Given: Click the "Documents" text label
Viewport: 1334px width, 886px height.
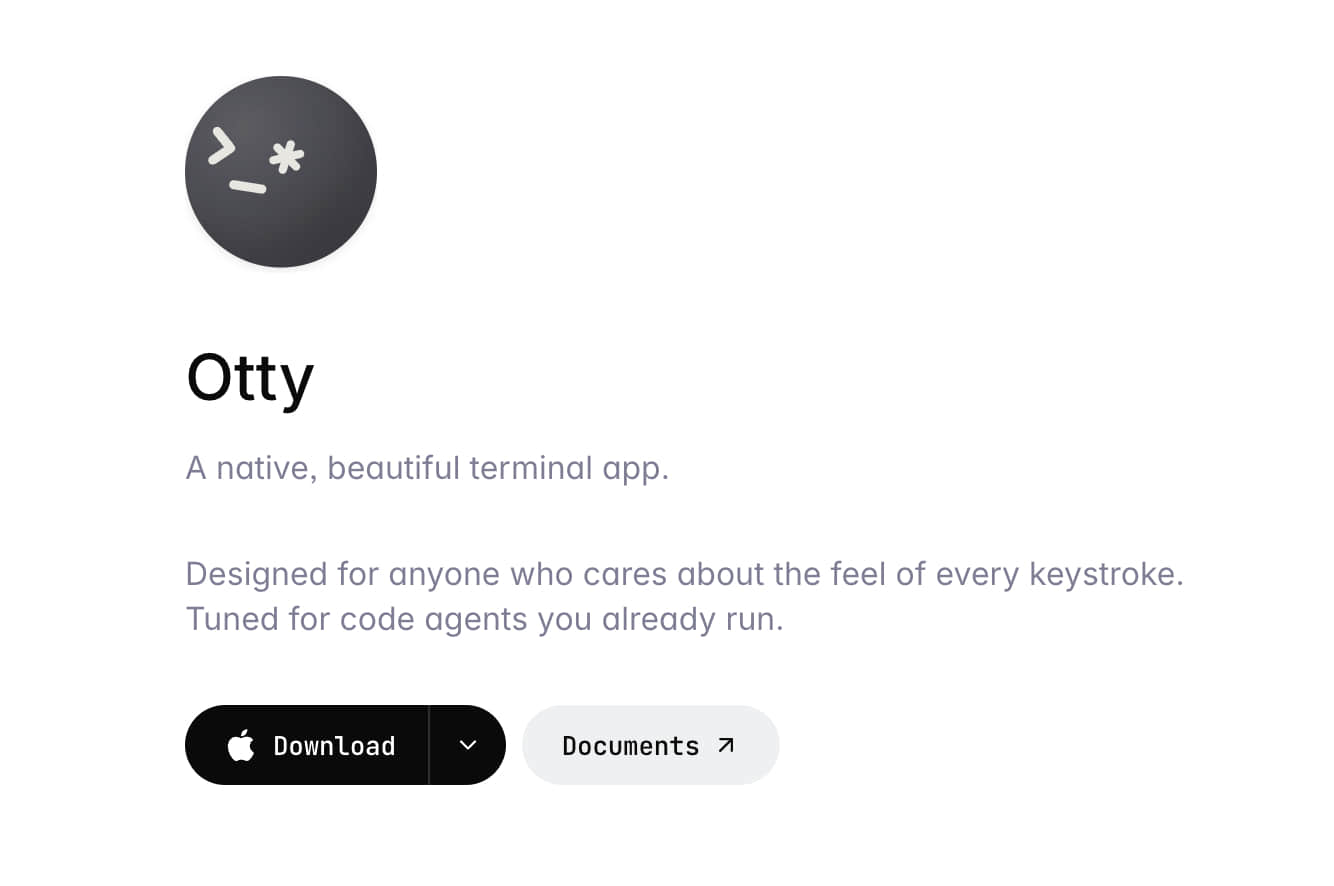Looking at the screenshot, I should [x=631, y=746].
